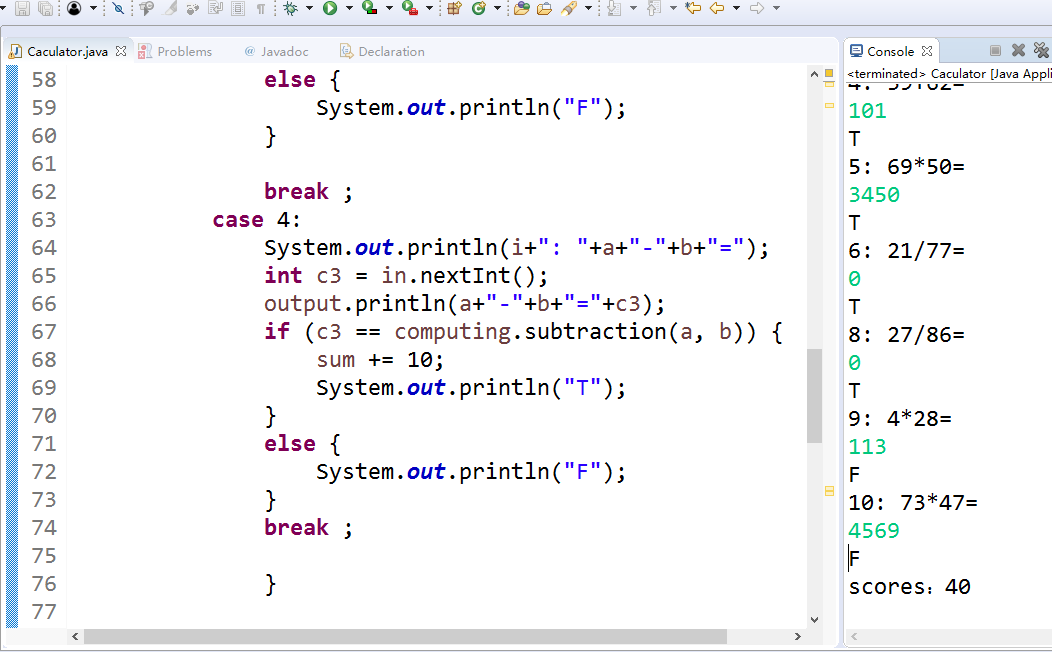Close the Caculator.java editor tab
The height and width of the screenshot is (652, 1052).
121,51
